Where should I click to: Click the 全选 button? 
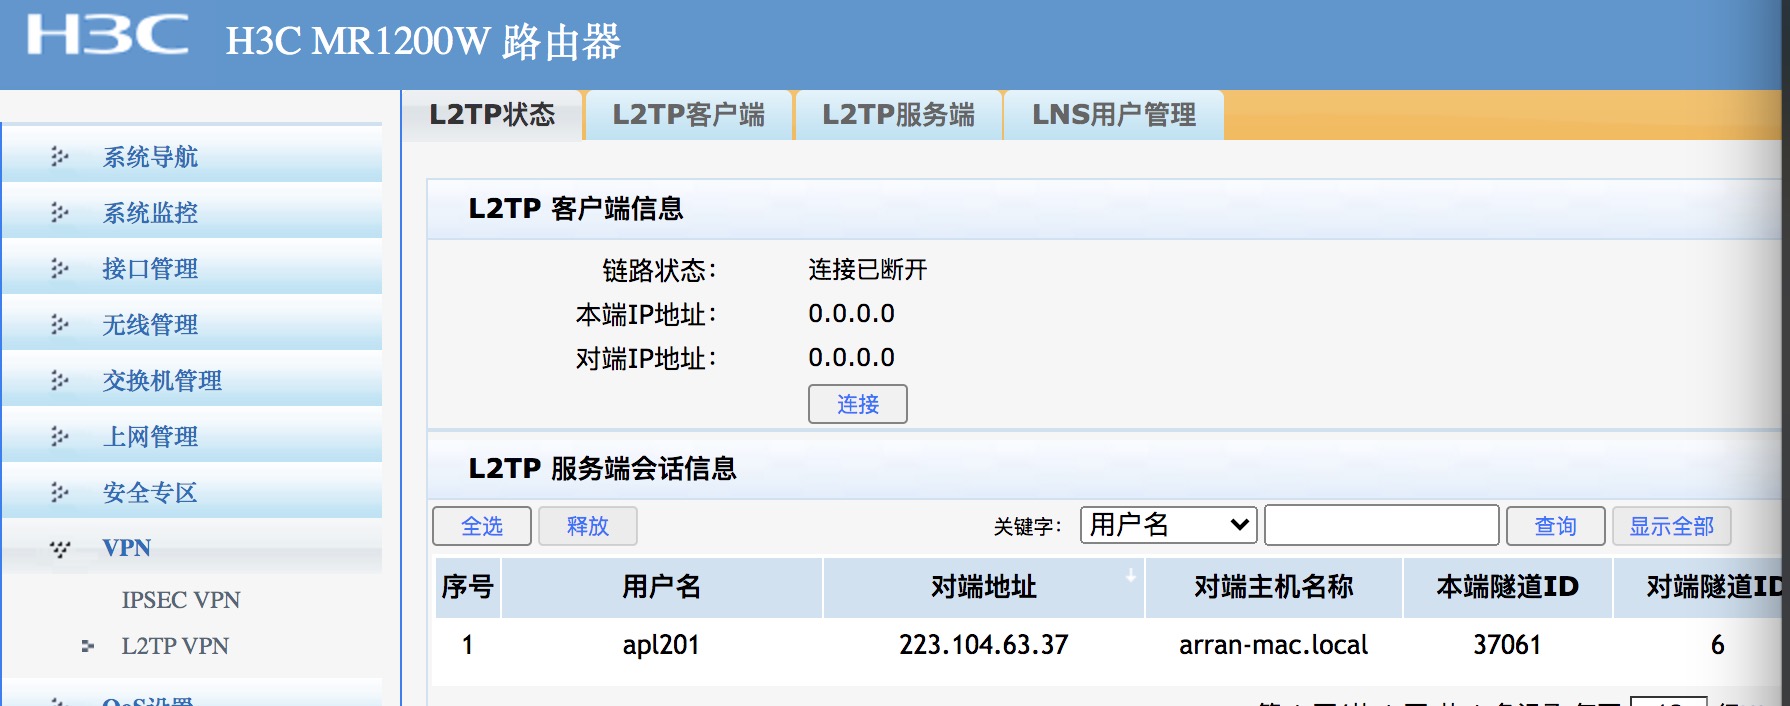[x=482, y=526]
